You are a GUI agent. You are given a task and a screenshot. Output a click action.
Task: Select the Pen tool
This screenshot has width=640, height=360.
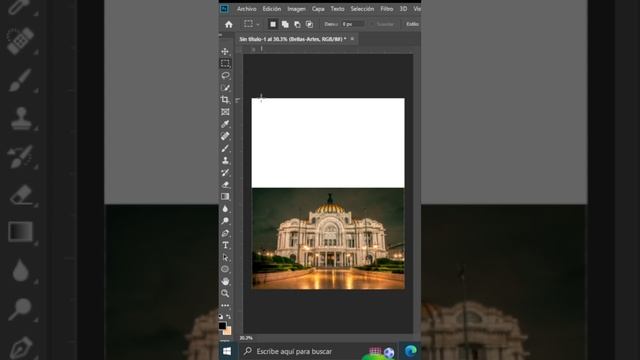pos(225,233)
